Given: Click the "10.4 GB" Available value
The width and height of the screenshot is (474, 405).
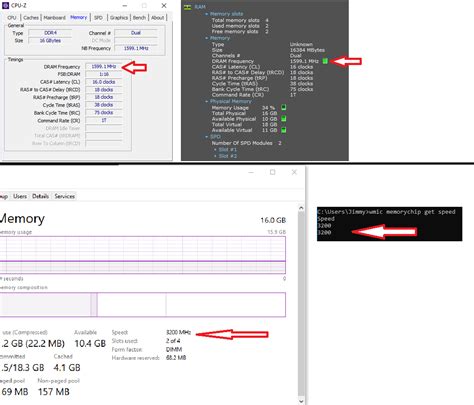Looking at the screenshot, I should point(90,343).
